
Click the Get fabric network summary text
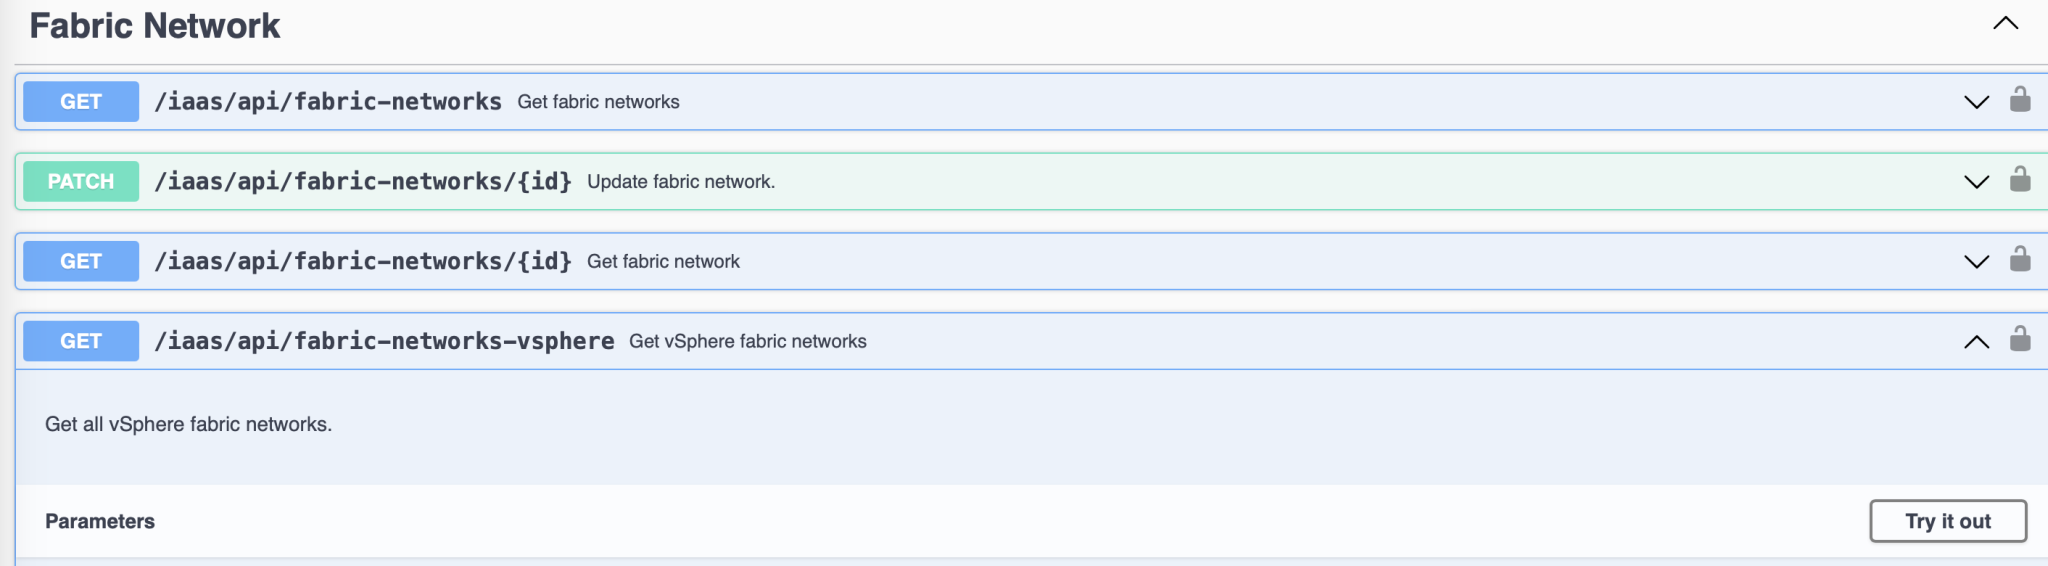[663, 261]
